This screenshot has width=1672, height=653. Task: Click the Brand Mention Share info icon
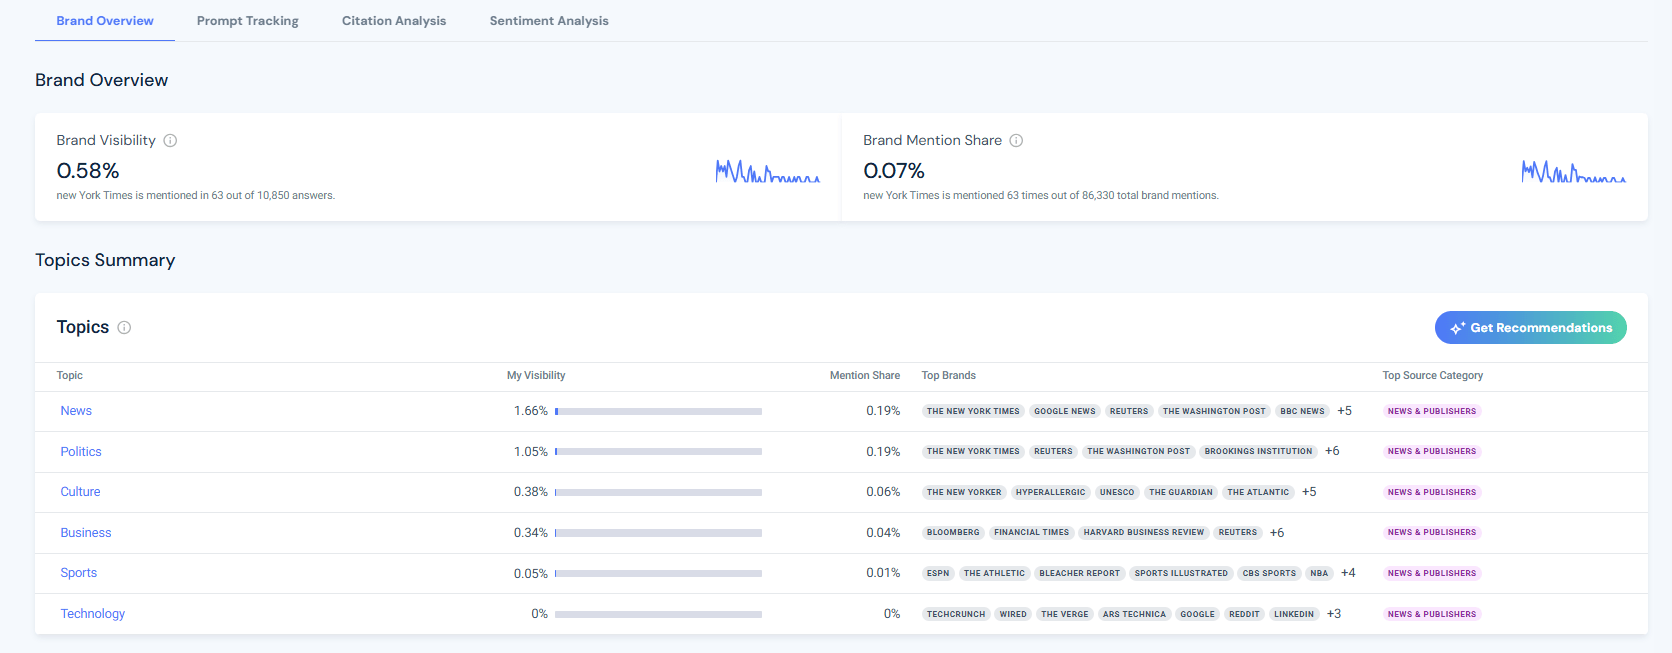click(x=1016, y=141)
